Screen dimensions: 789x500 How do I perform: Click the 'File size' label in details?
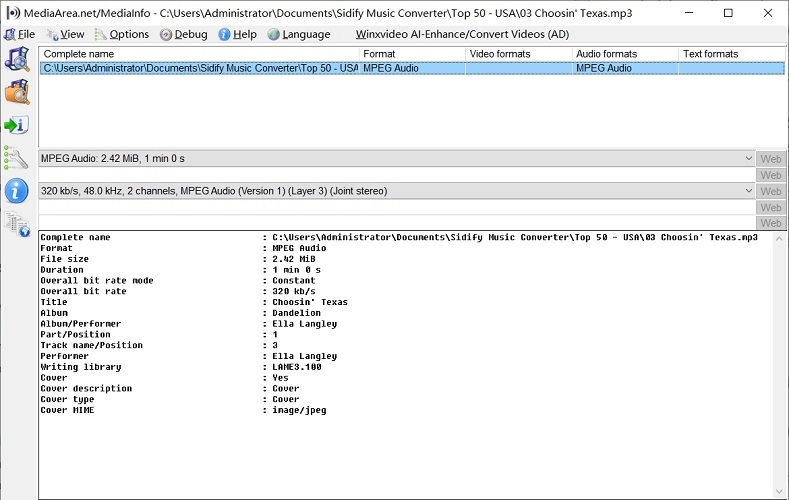[x=64, y=259]
